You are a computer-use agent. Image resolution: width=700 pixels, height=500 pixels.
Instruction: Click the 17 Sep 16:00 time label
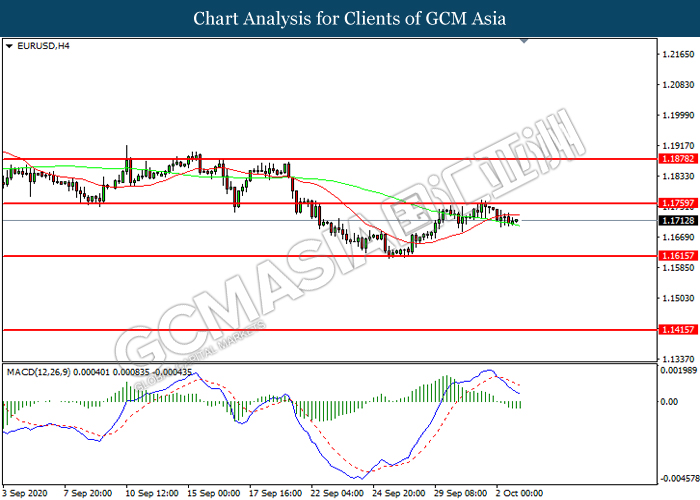coord(277,493)
